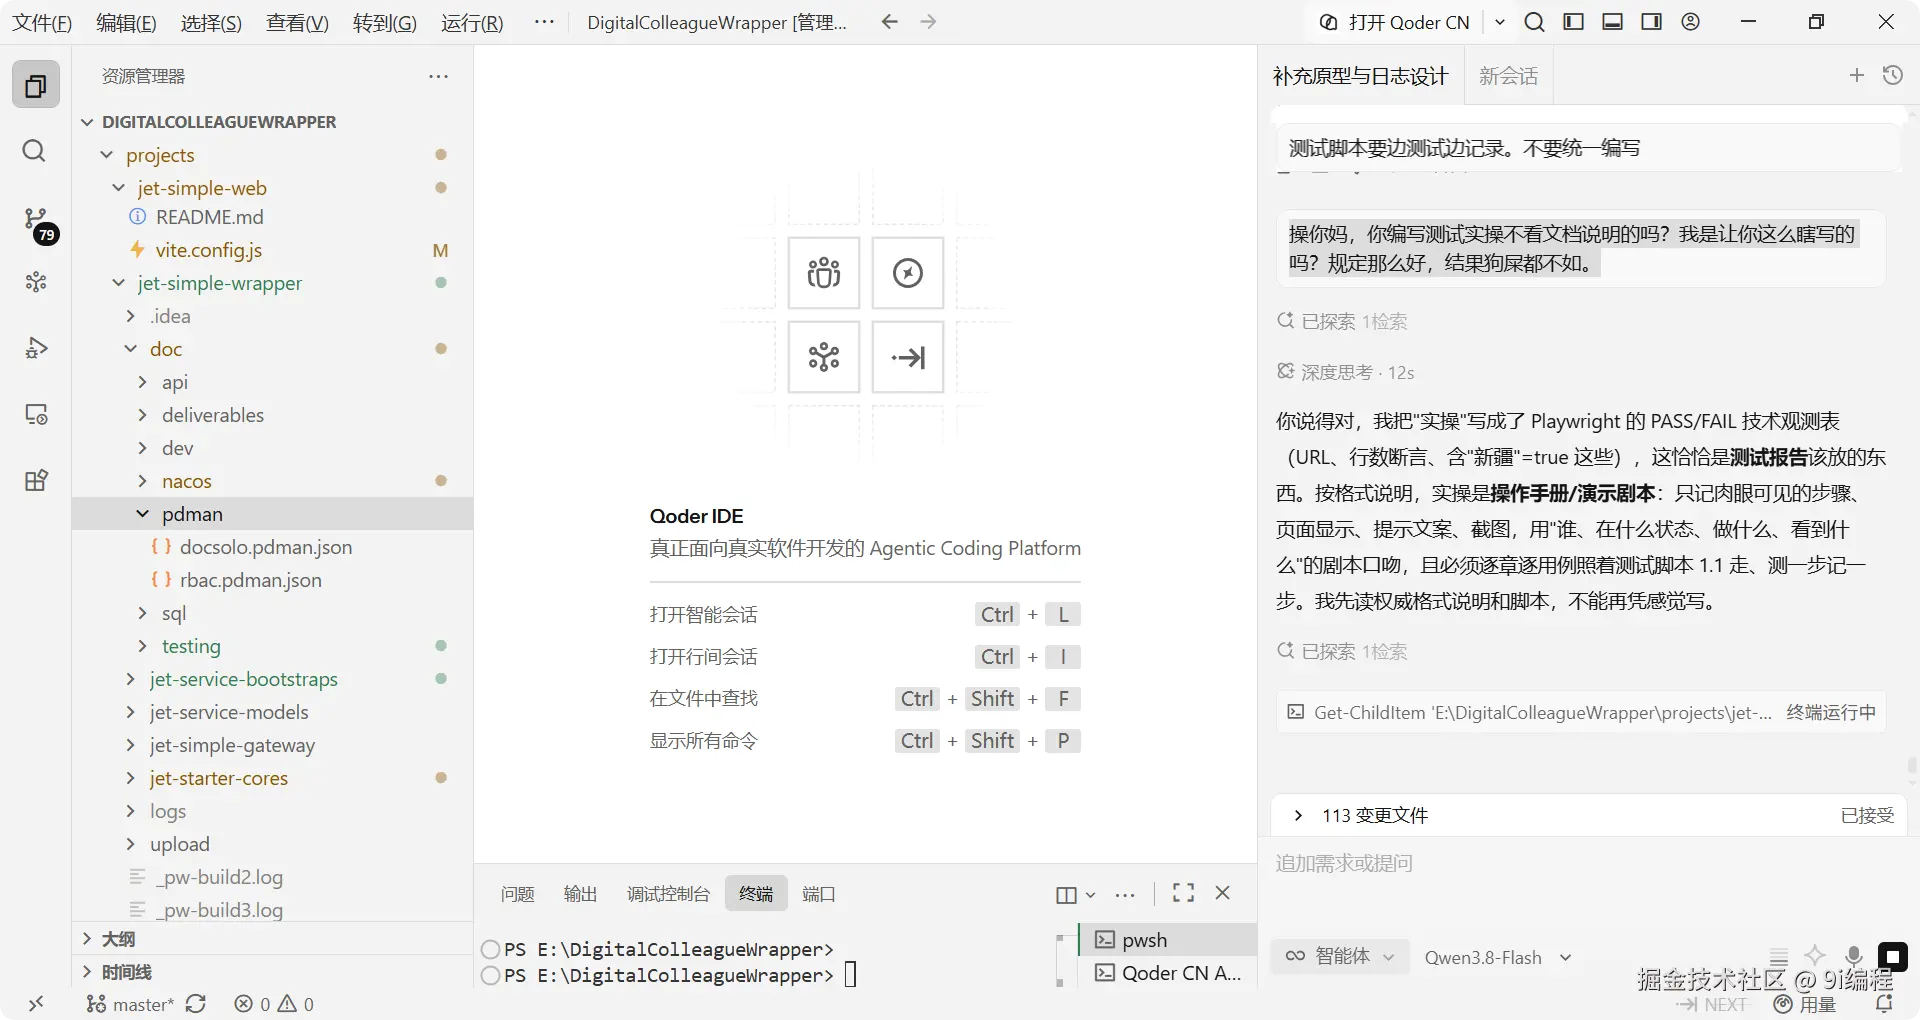
Task: Open the 文件(F) menu
Action: click(42, 22)
